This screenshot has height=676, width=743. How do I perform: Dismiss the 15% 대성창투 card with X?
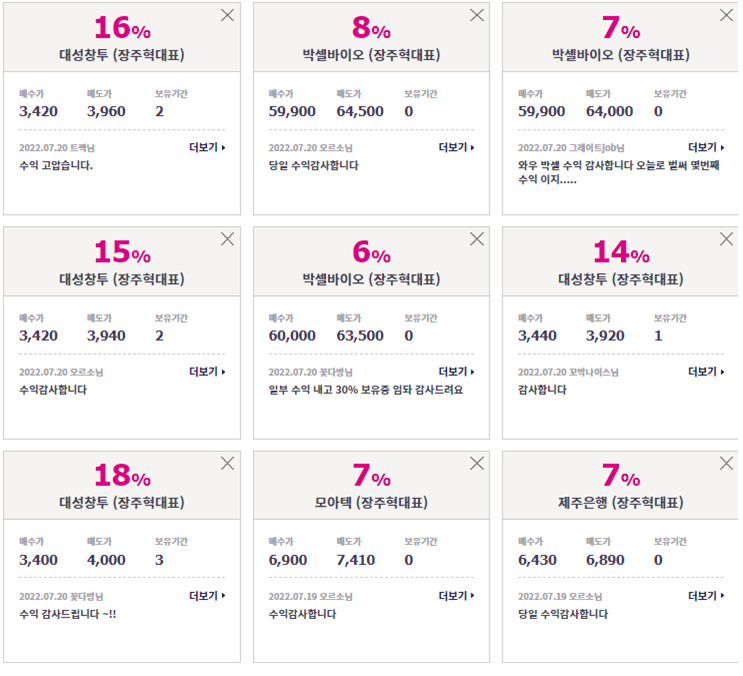click(x=227, y=239)
